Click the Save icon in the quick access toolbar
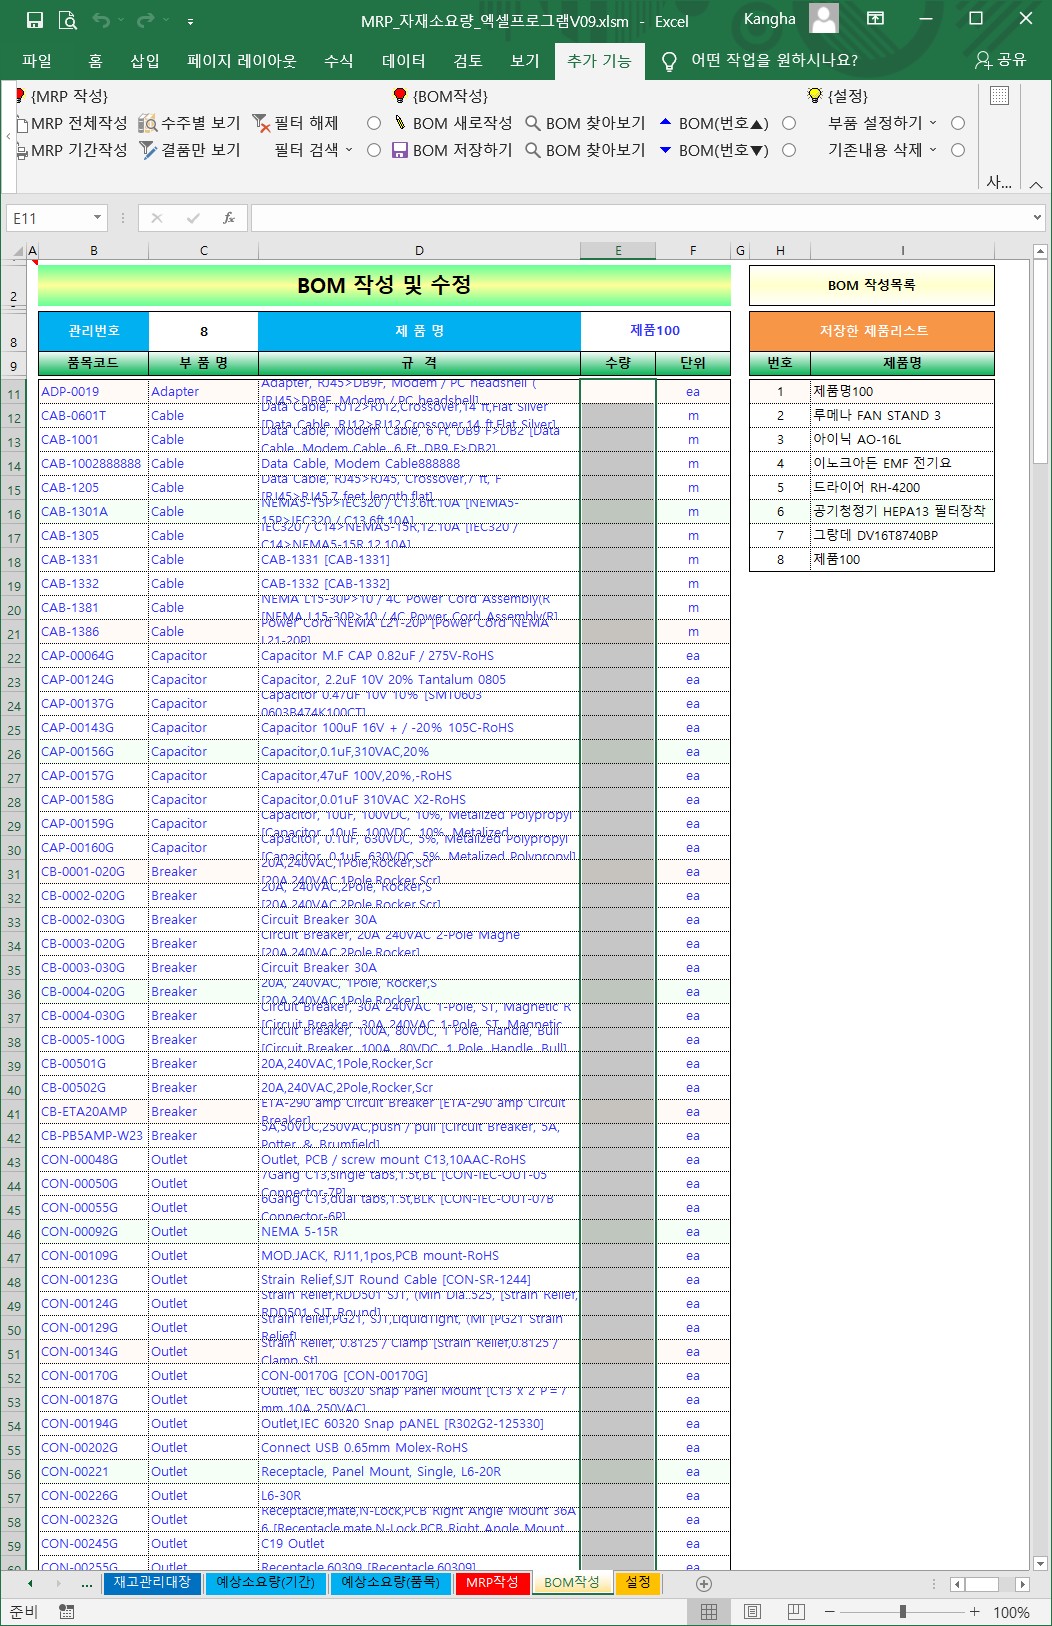Image resolution: width=1052 pixels, height=1626 pixels. [x=34, y=20]
